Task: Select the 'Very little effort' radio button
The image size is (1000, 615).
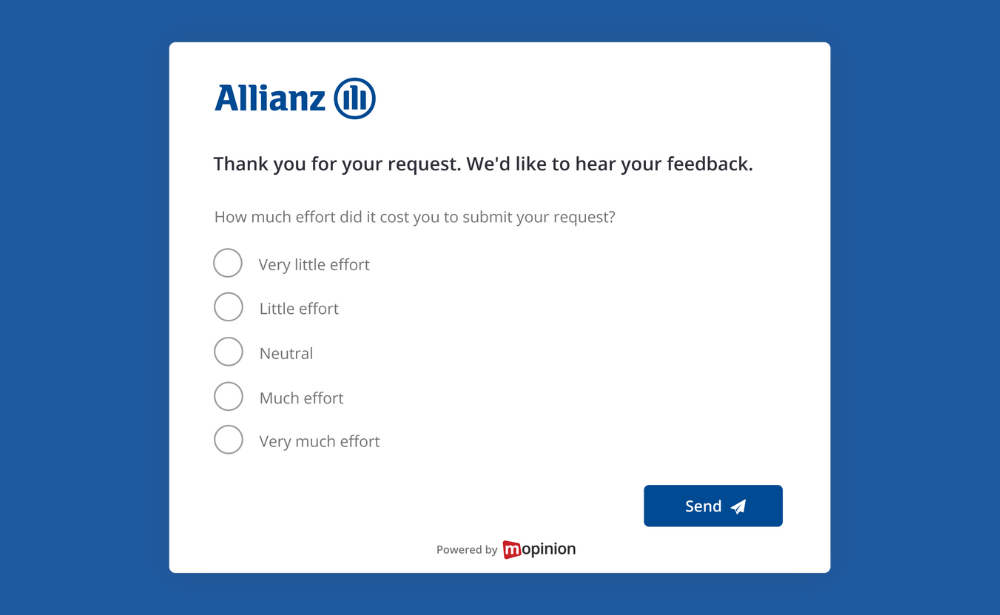Action: tap(228, 263)
